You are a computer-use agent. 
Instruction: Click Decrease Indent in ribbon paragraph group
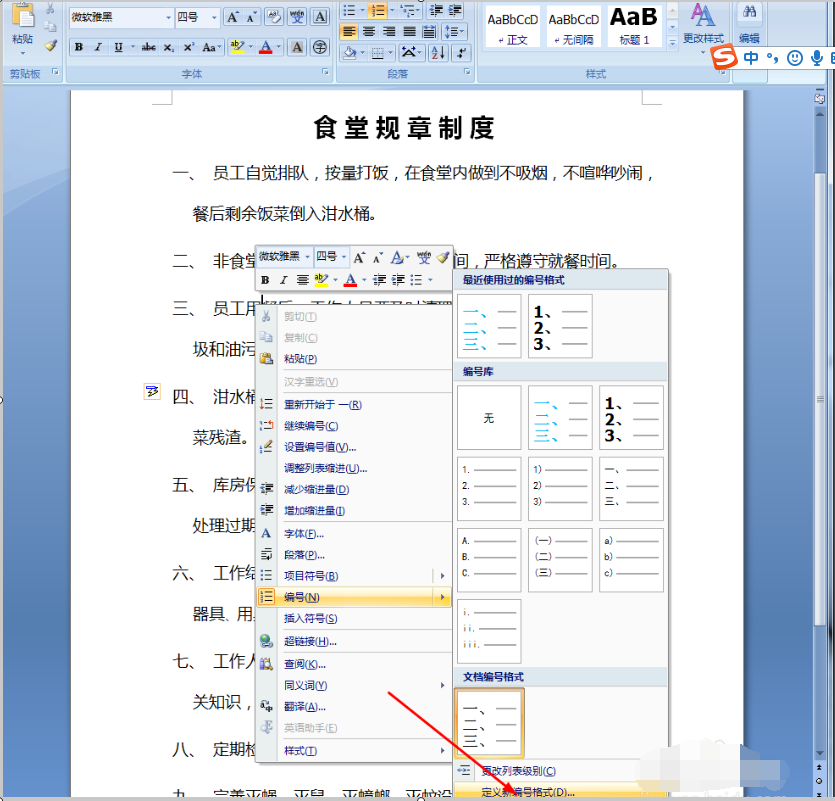pyautogui.click(x=436, y=10)
